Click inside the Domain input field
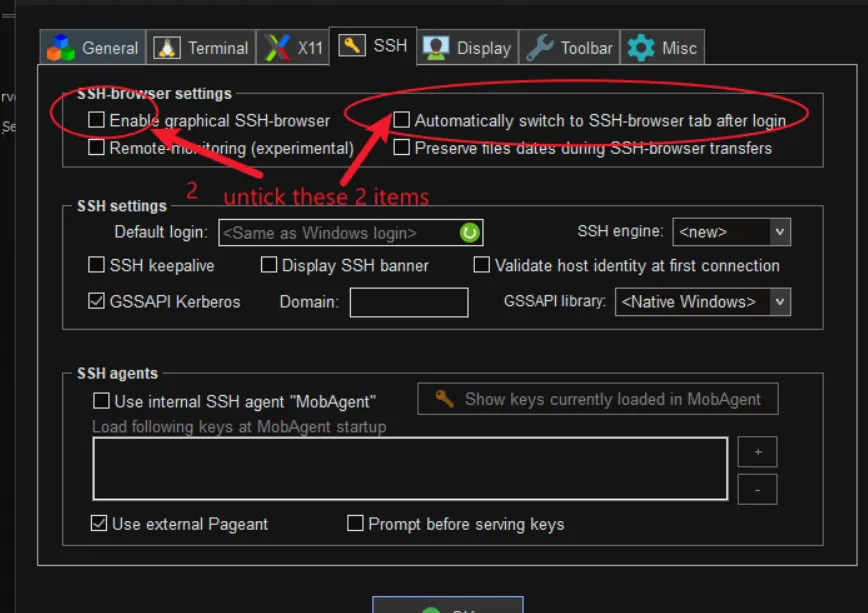This screenshot has height=613, width=868. [408, 302]
